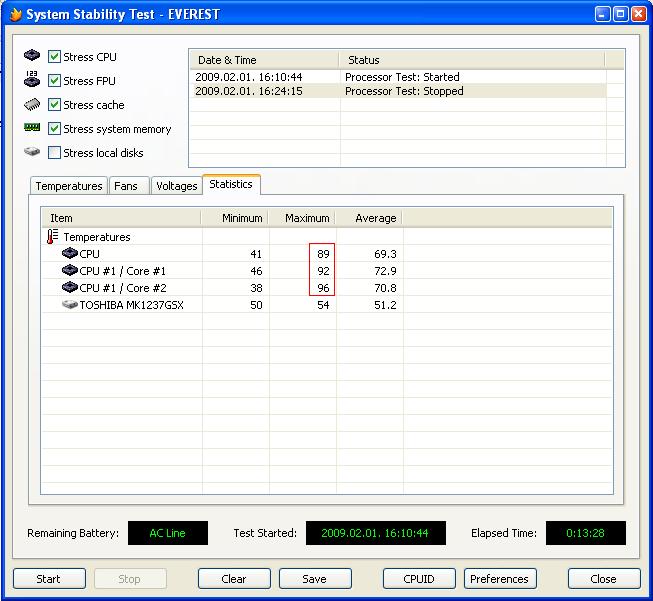The height and width of the screenshot is (601, 653).
Task: Click the 123 chip icon beside Stress FPU
Action: 32,79
